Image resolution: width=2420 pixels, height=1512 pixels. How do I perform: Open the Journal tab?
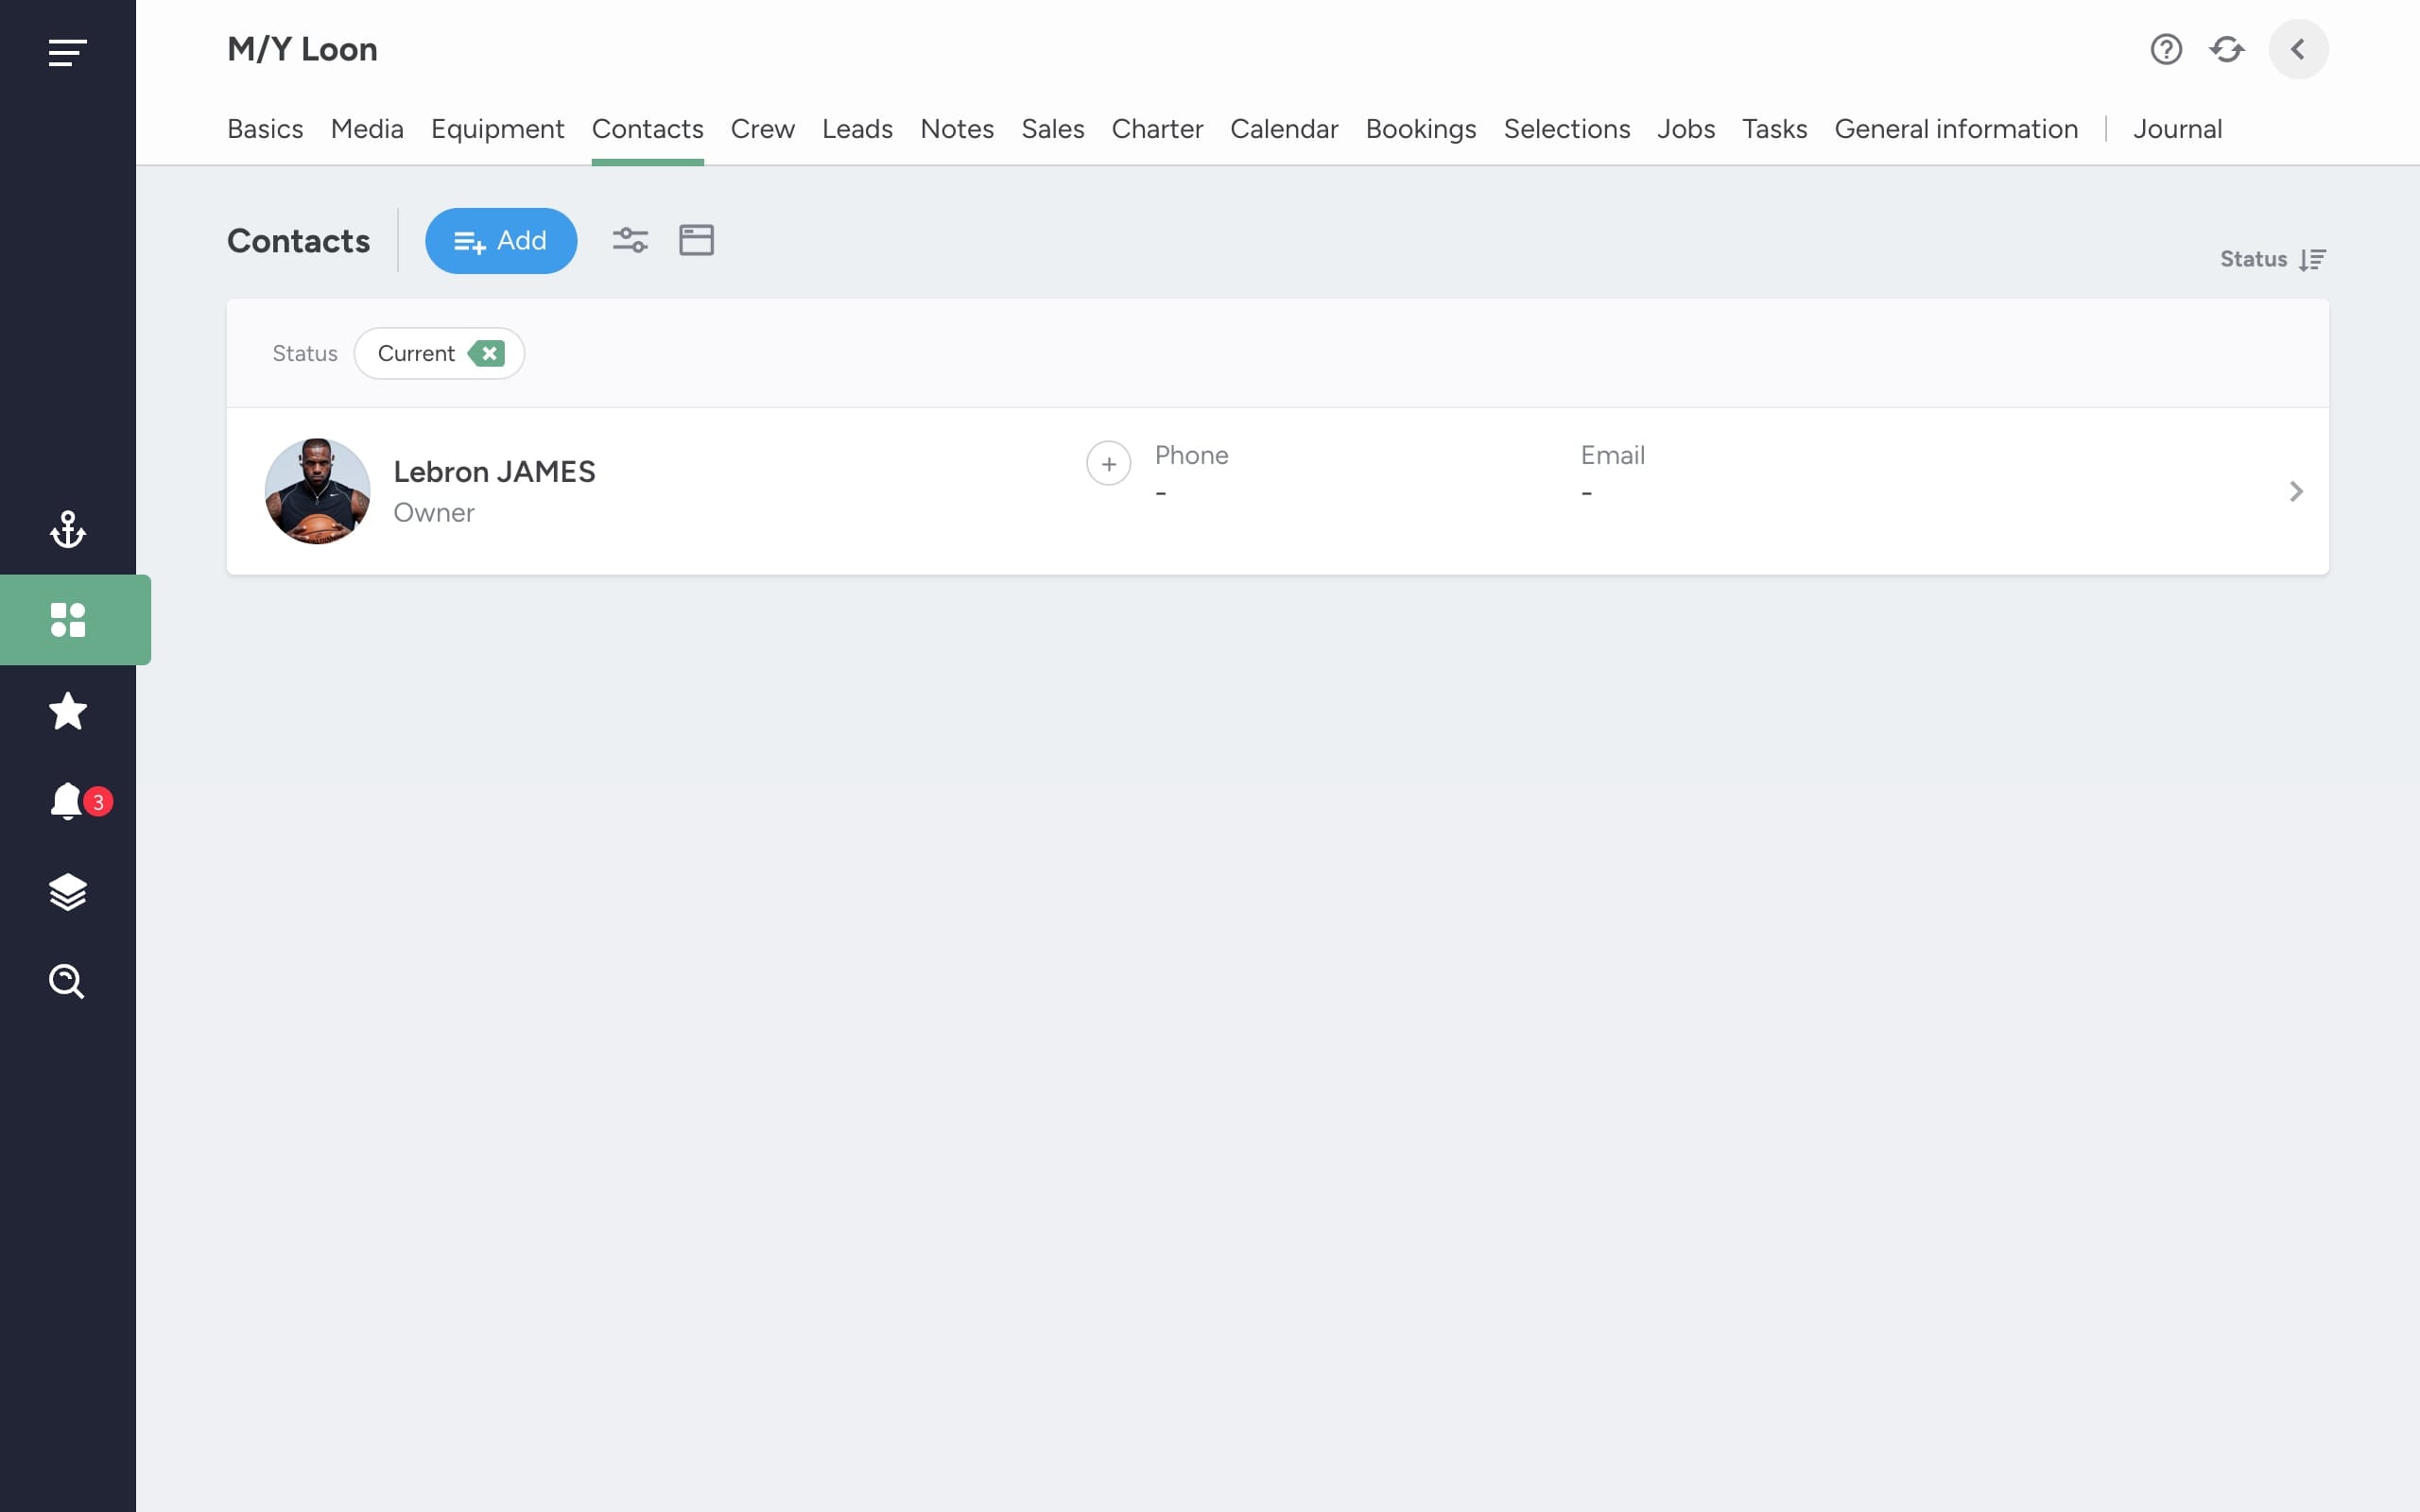point(2177,129)
